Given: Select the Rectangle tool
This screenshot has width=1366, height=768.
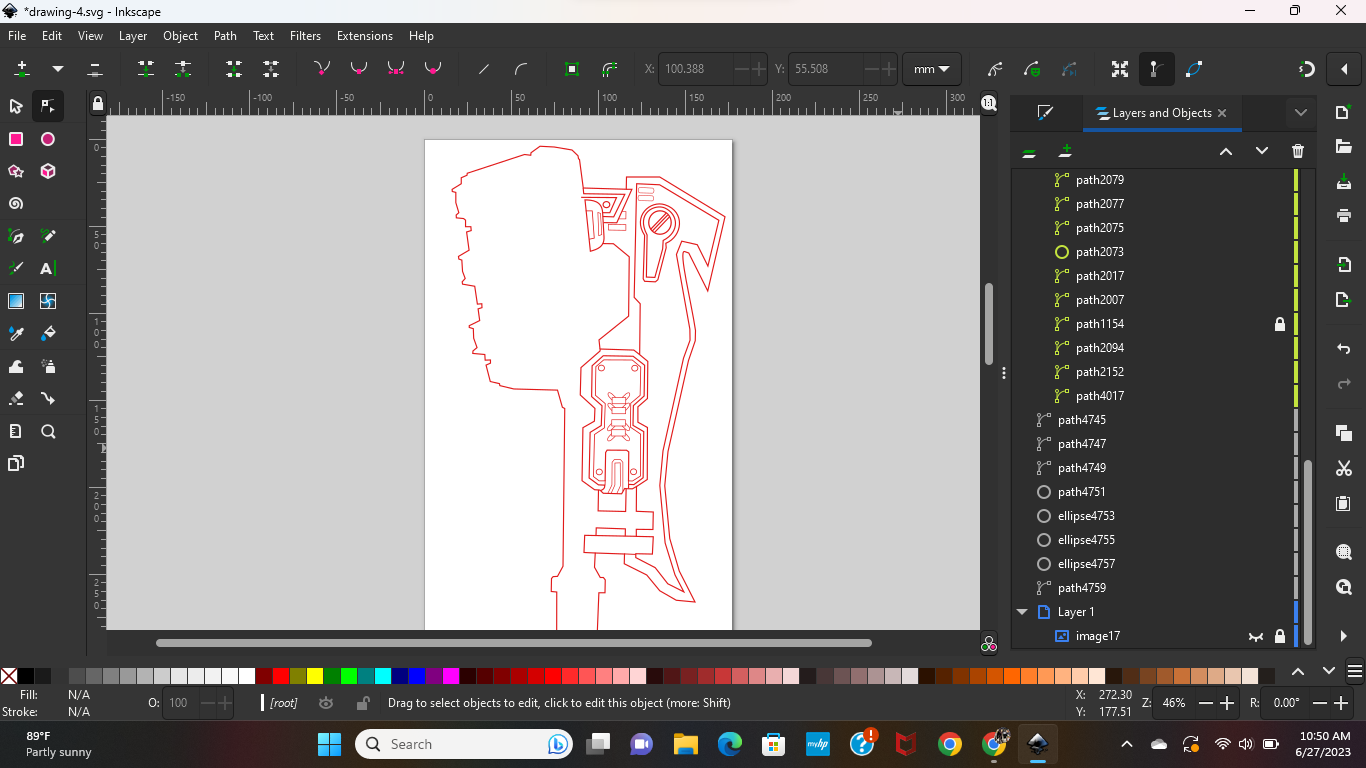Looking at the screenshot, I should tap(16, 139).
